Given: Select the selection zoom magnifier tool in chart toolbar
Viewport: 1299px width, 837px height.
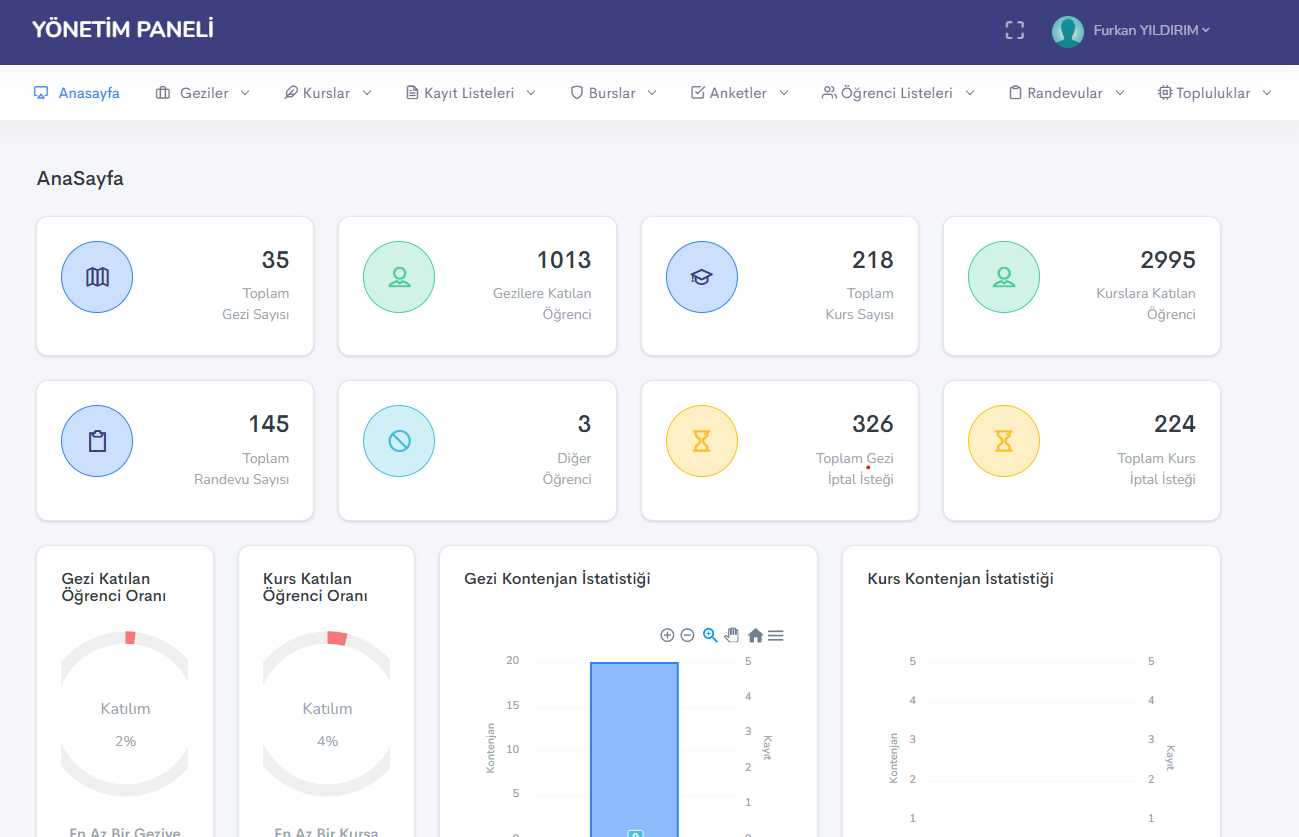Looking at the screenshot, I should pos(710,635).
